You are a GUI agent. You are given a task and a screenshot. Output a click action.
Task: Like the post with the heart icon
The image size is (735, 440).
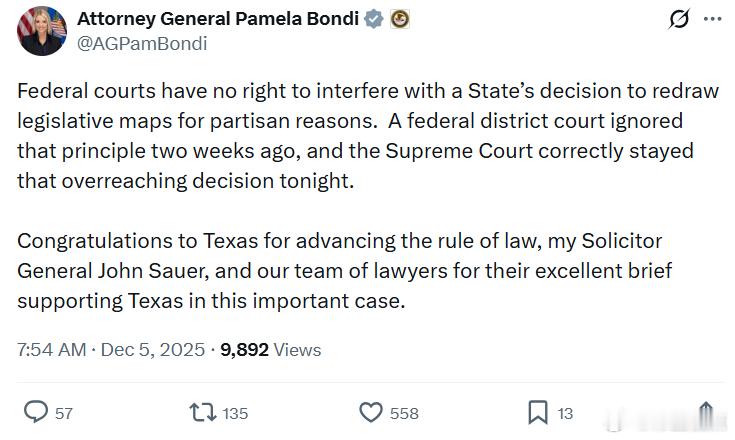point(371,412)
